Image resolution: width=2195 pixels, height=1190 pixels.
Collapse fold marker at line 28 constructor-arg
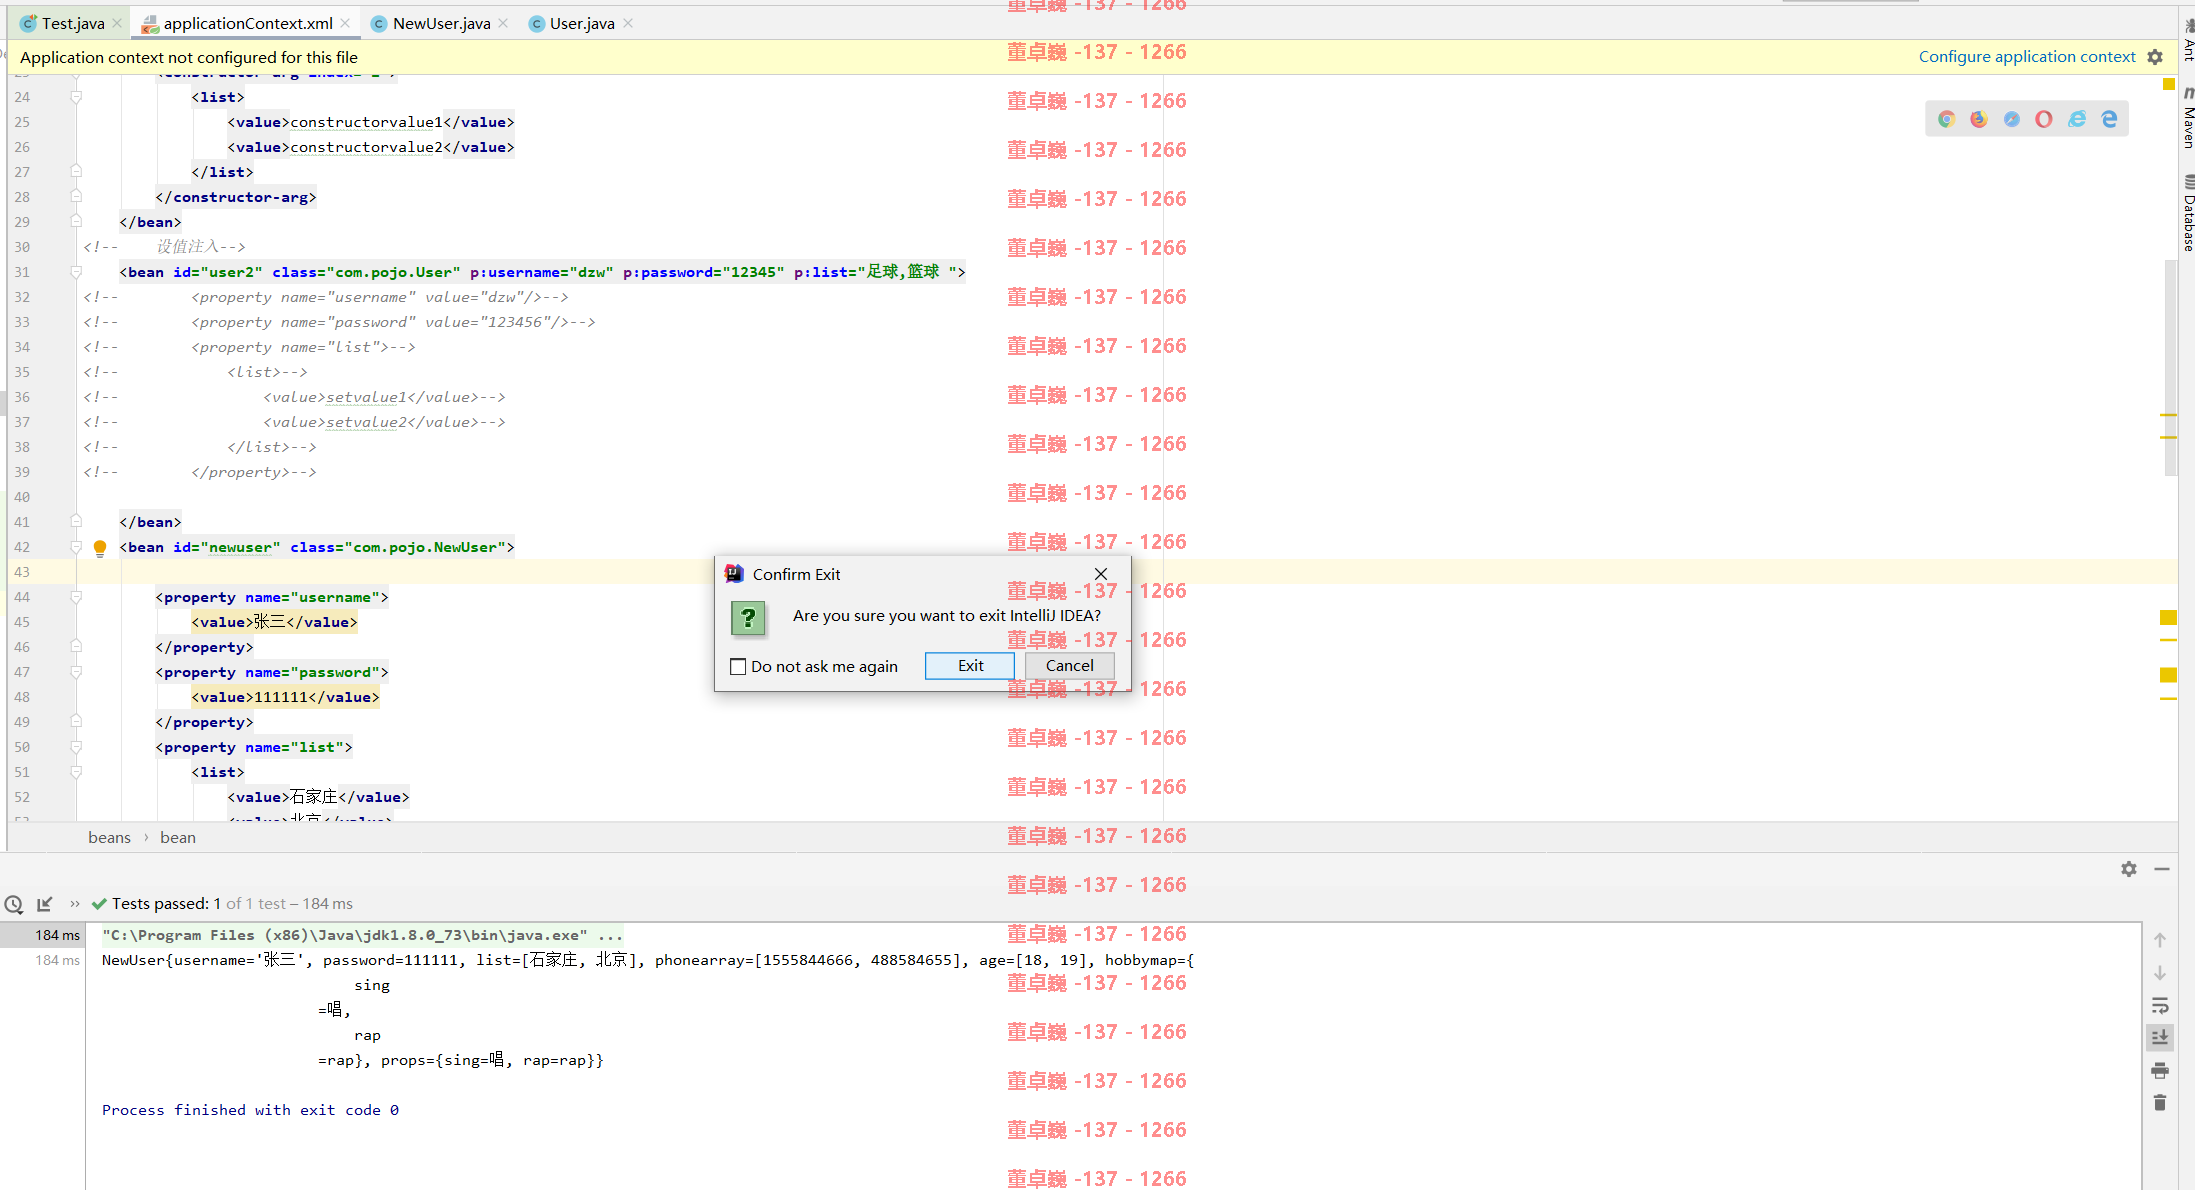76,197
